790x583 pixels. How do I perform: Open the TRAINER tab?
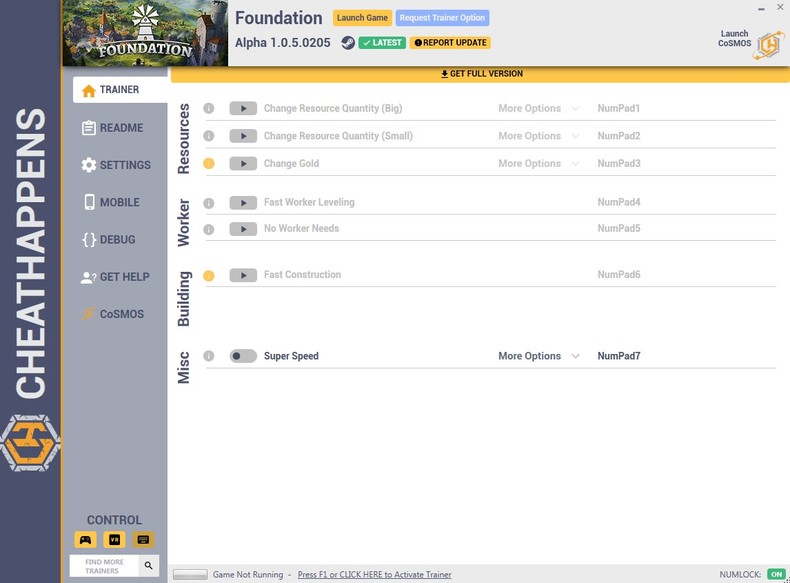[x=120, y=90]
